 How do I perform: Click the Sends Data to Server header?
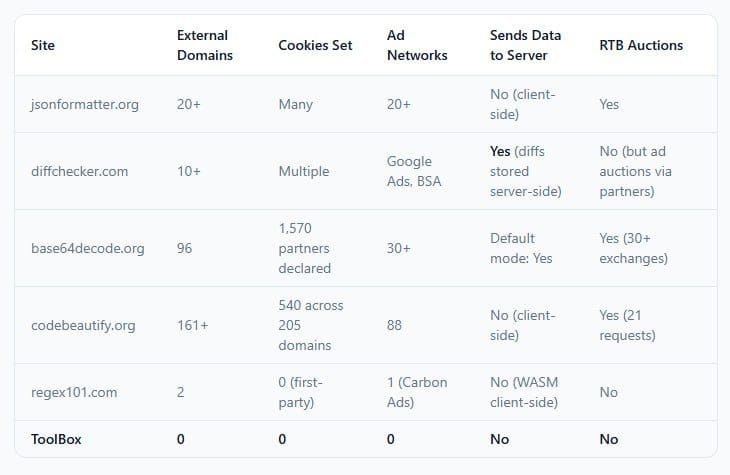[x=525, y=45]
